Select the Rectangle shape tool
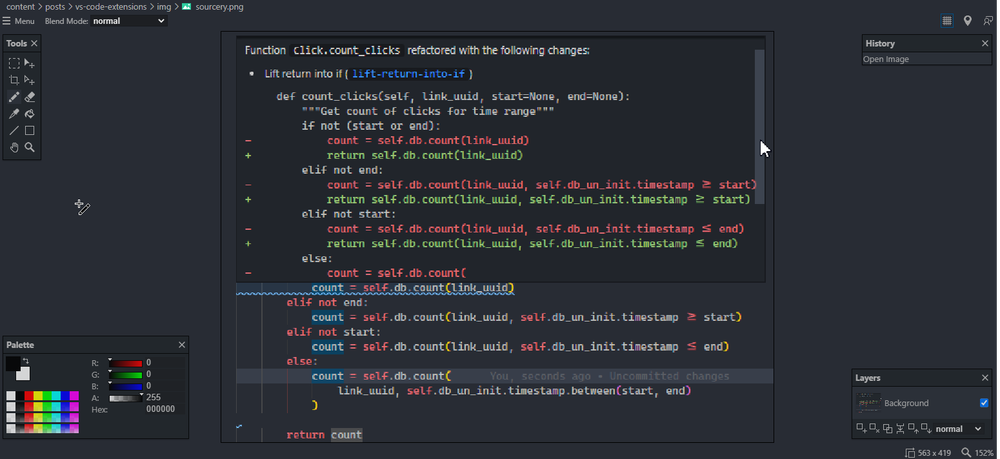Viewport: 1000px width, 459px height. pos(29,131)
